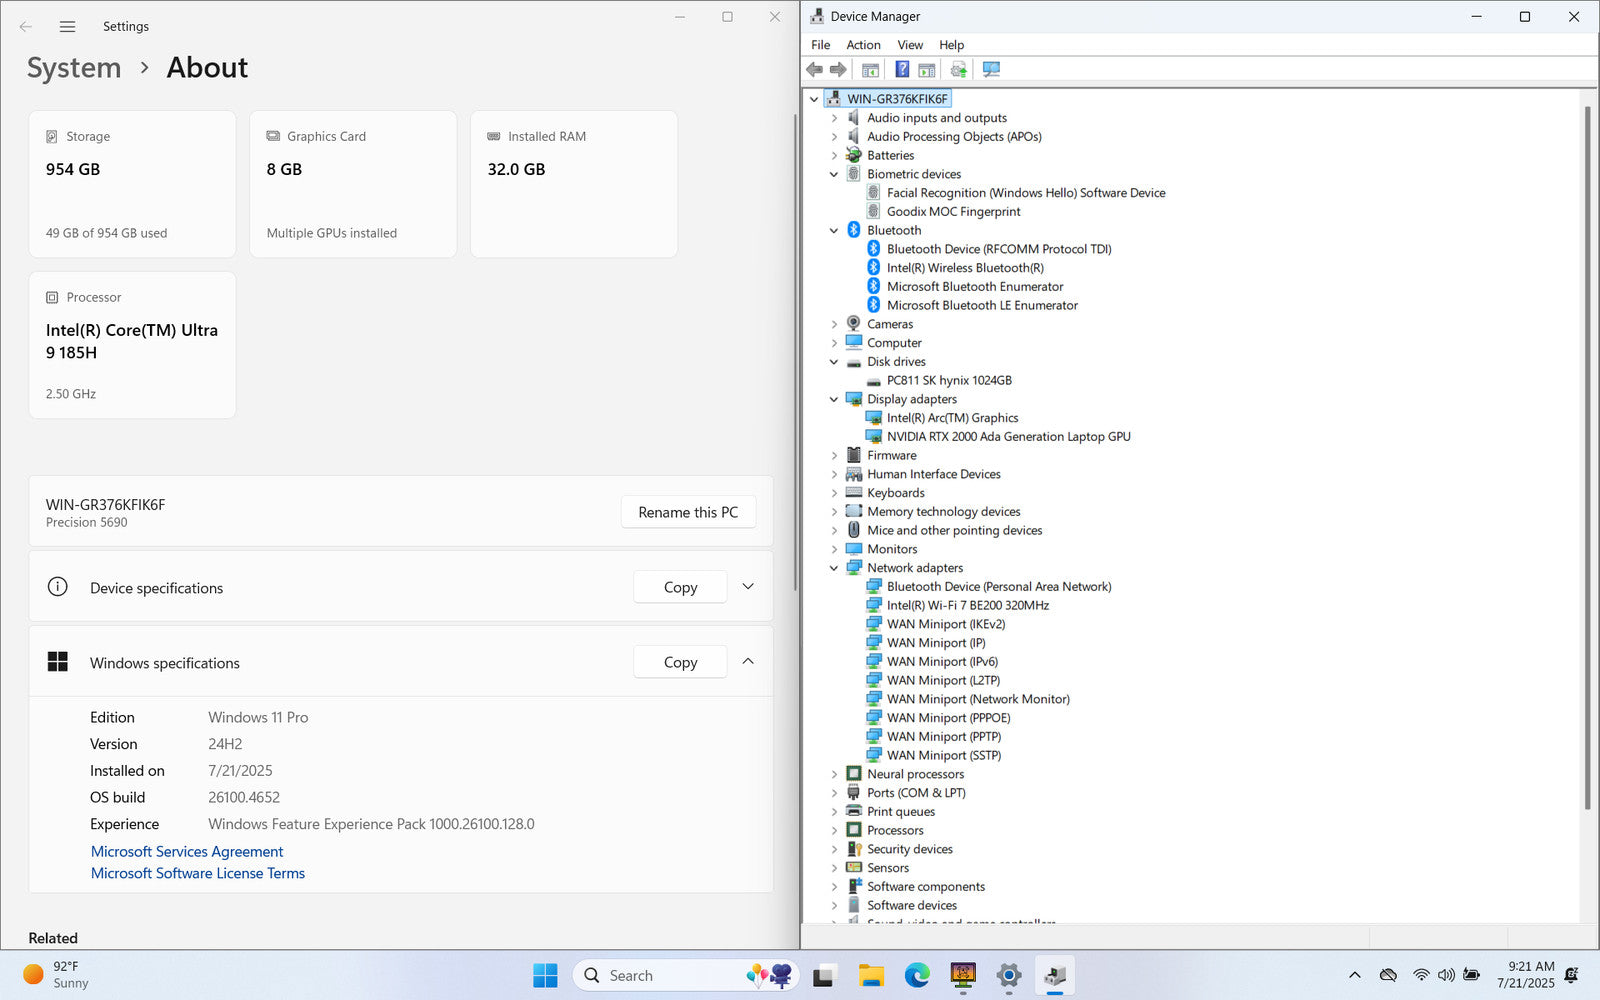Open Settings navigation hamburger menu

tap(67, 27)
